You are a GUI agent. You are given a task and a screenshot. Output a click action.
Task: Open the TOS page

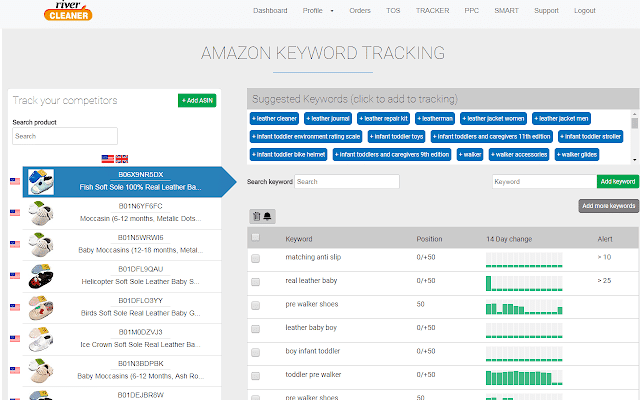393,11
